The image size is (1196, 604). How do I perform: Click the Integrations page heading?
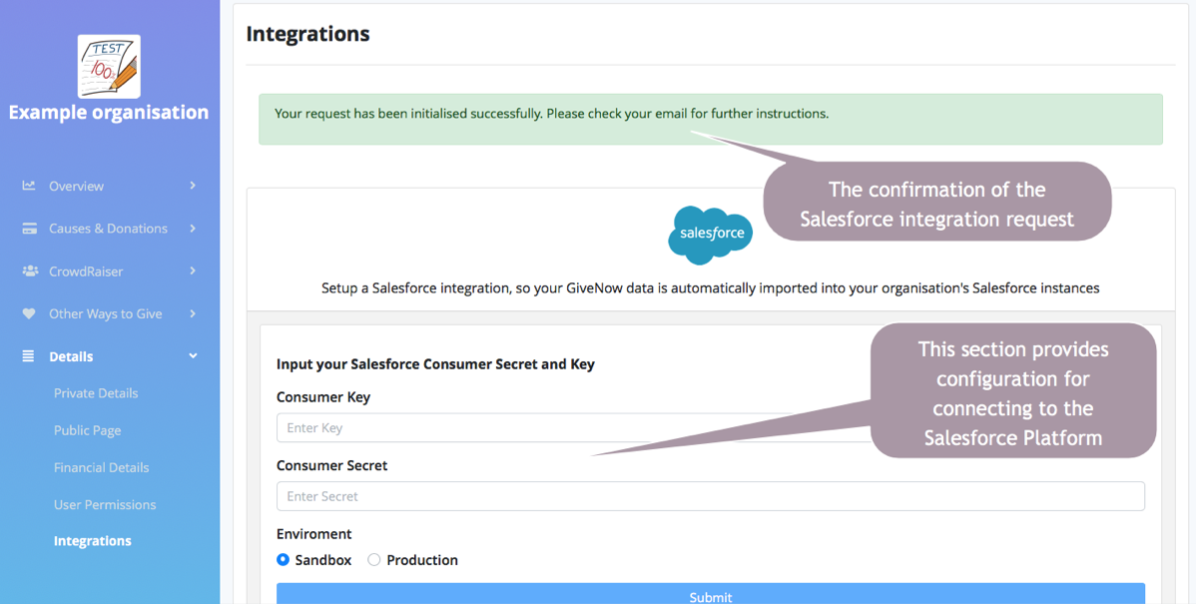(x=308, y=34)
